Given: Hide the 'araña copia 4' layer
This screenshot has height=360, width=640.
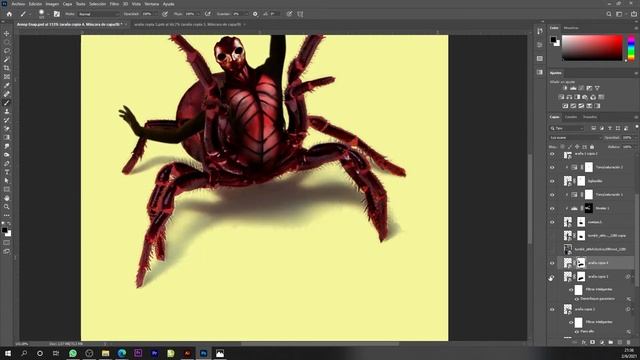Looking at the screenshot, I should pos(552,263).
